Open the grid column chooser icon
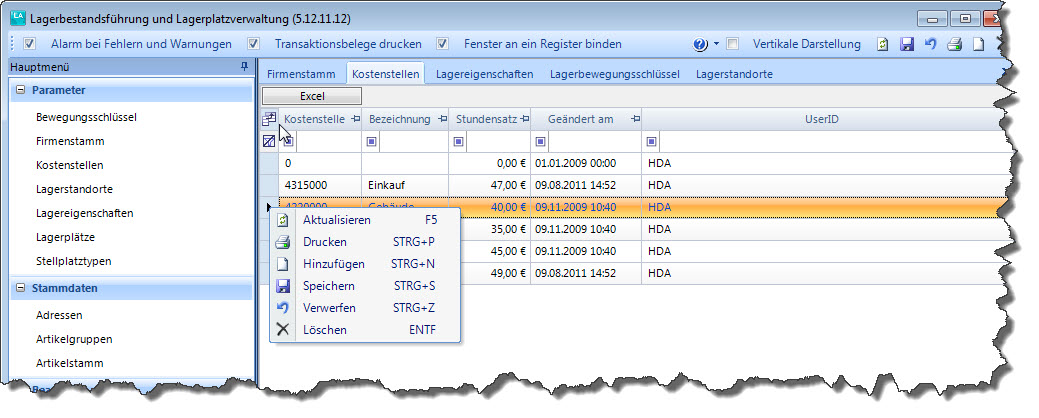1039x418 pixels. [269, 119]
